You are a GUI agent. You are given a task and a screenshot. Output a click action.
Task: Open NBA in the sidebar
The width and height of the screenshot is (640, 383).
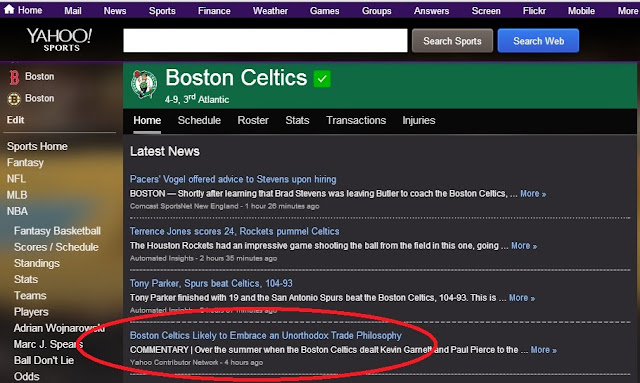point(17,211)
